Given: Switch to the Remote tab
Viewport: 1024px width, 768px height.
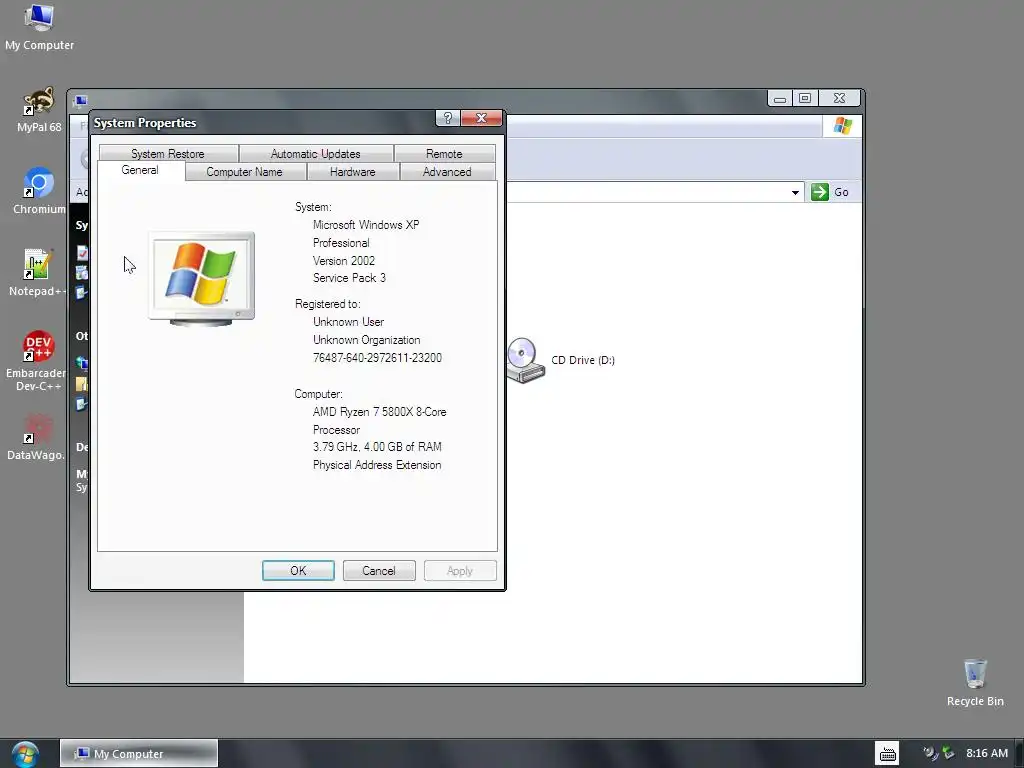Looking at the screenshot, I should click(444, 153).
